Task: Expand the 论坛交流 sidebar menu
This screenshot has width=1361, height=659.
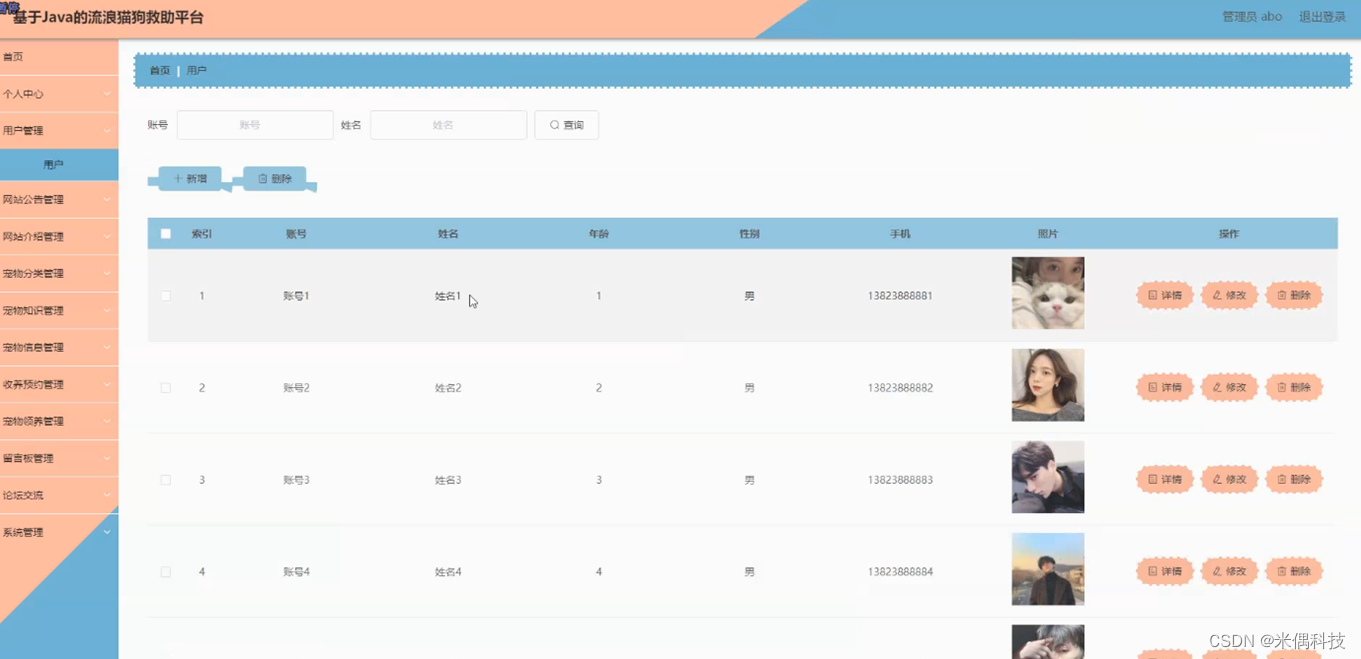Action: (x=59, y=496)
